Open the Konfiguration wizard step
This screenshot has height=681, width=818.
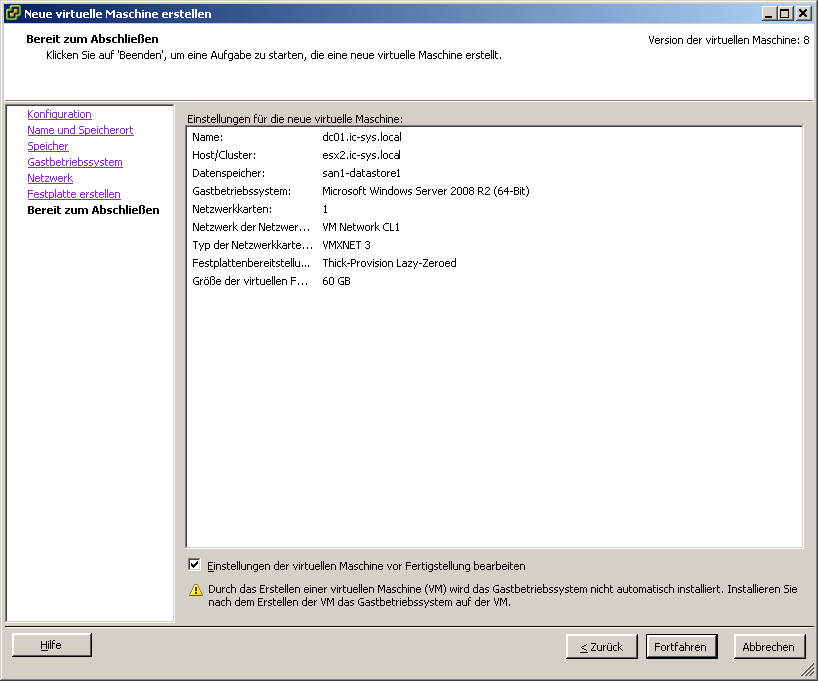59,114
